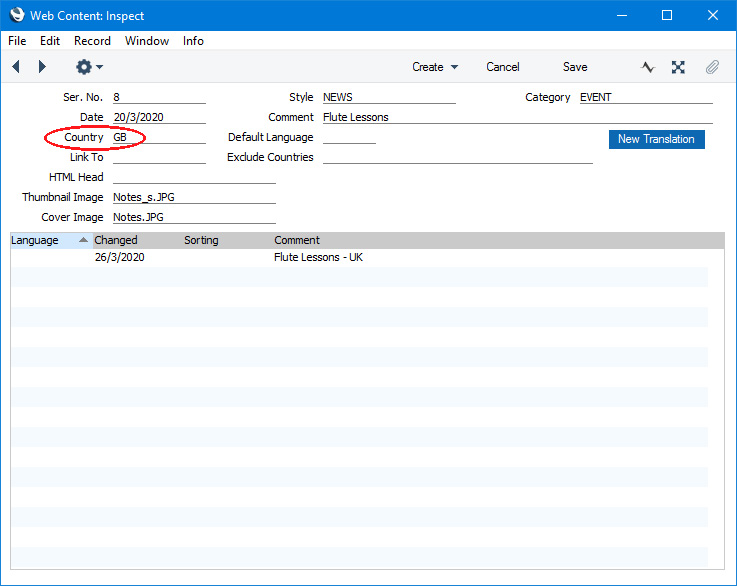Click the New Translation button
Image resolution: width=737 pixels, height=586 pixels.
coord(656,139)
